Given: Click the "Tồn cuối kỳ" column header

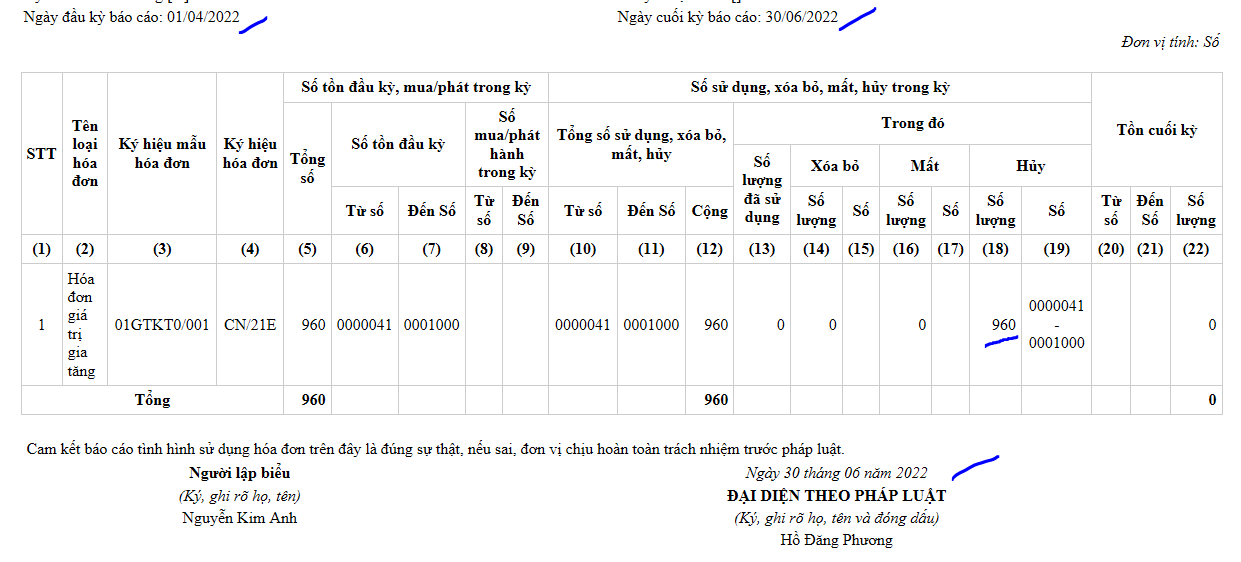Looking at the screenshot, I should (1156, 130).
